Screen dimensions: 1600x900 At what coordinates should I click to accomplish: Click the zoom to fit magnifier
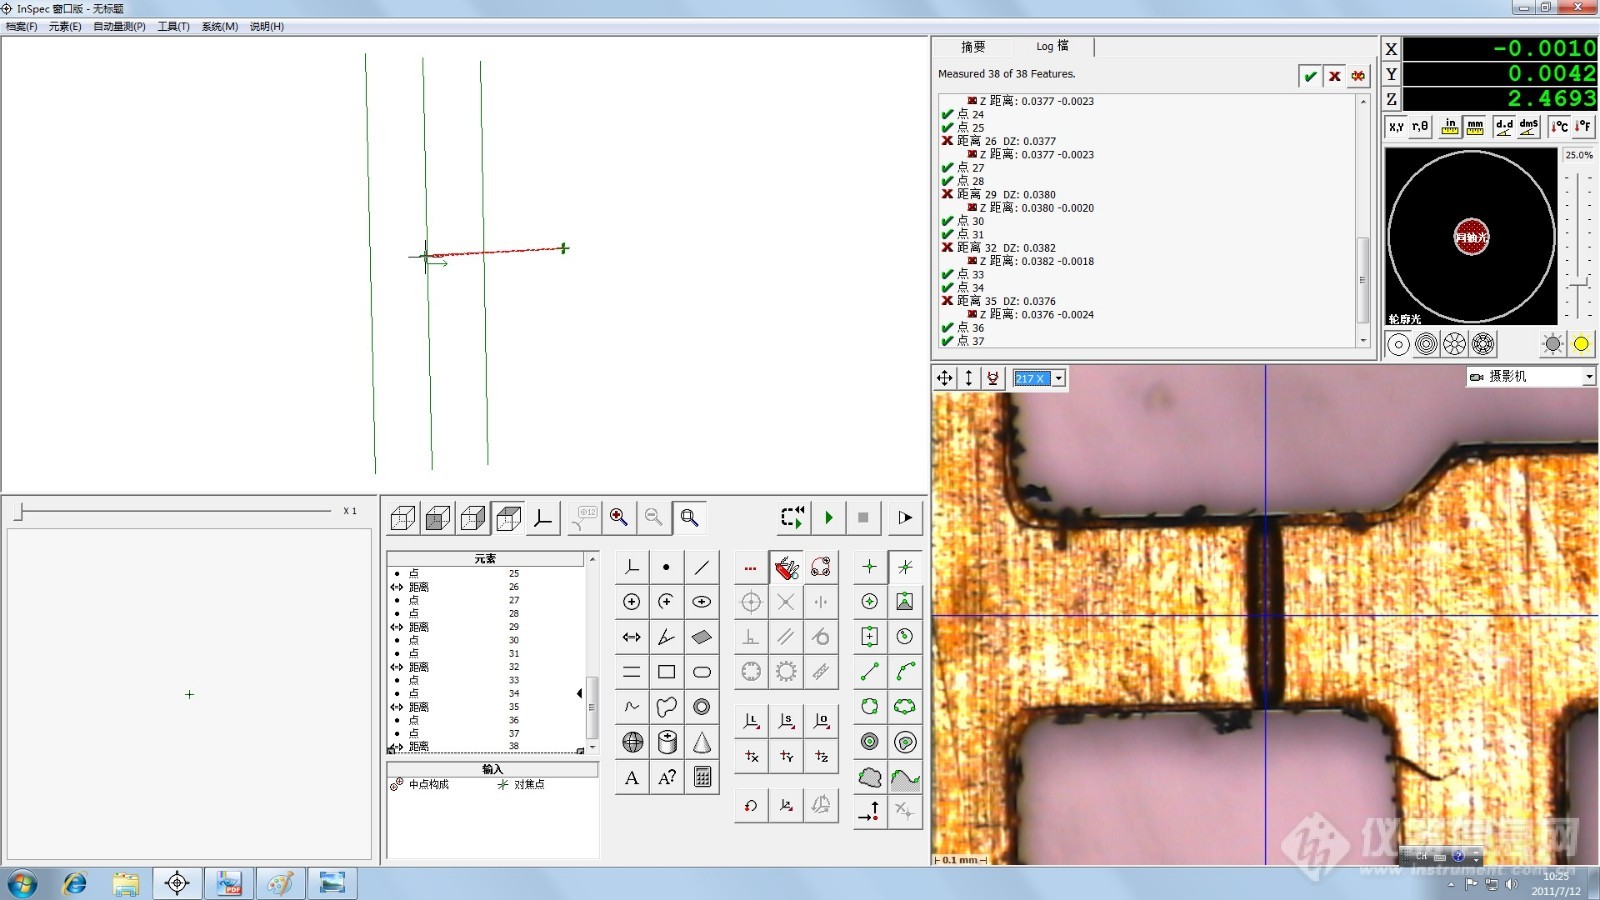(x=689, y=517)
